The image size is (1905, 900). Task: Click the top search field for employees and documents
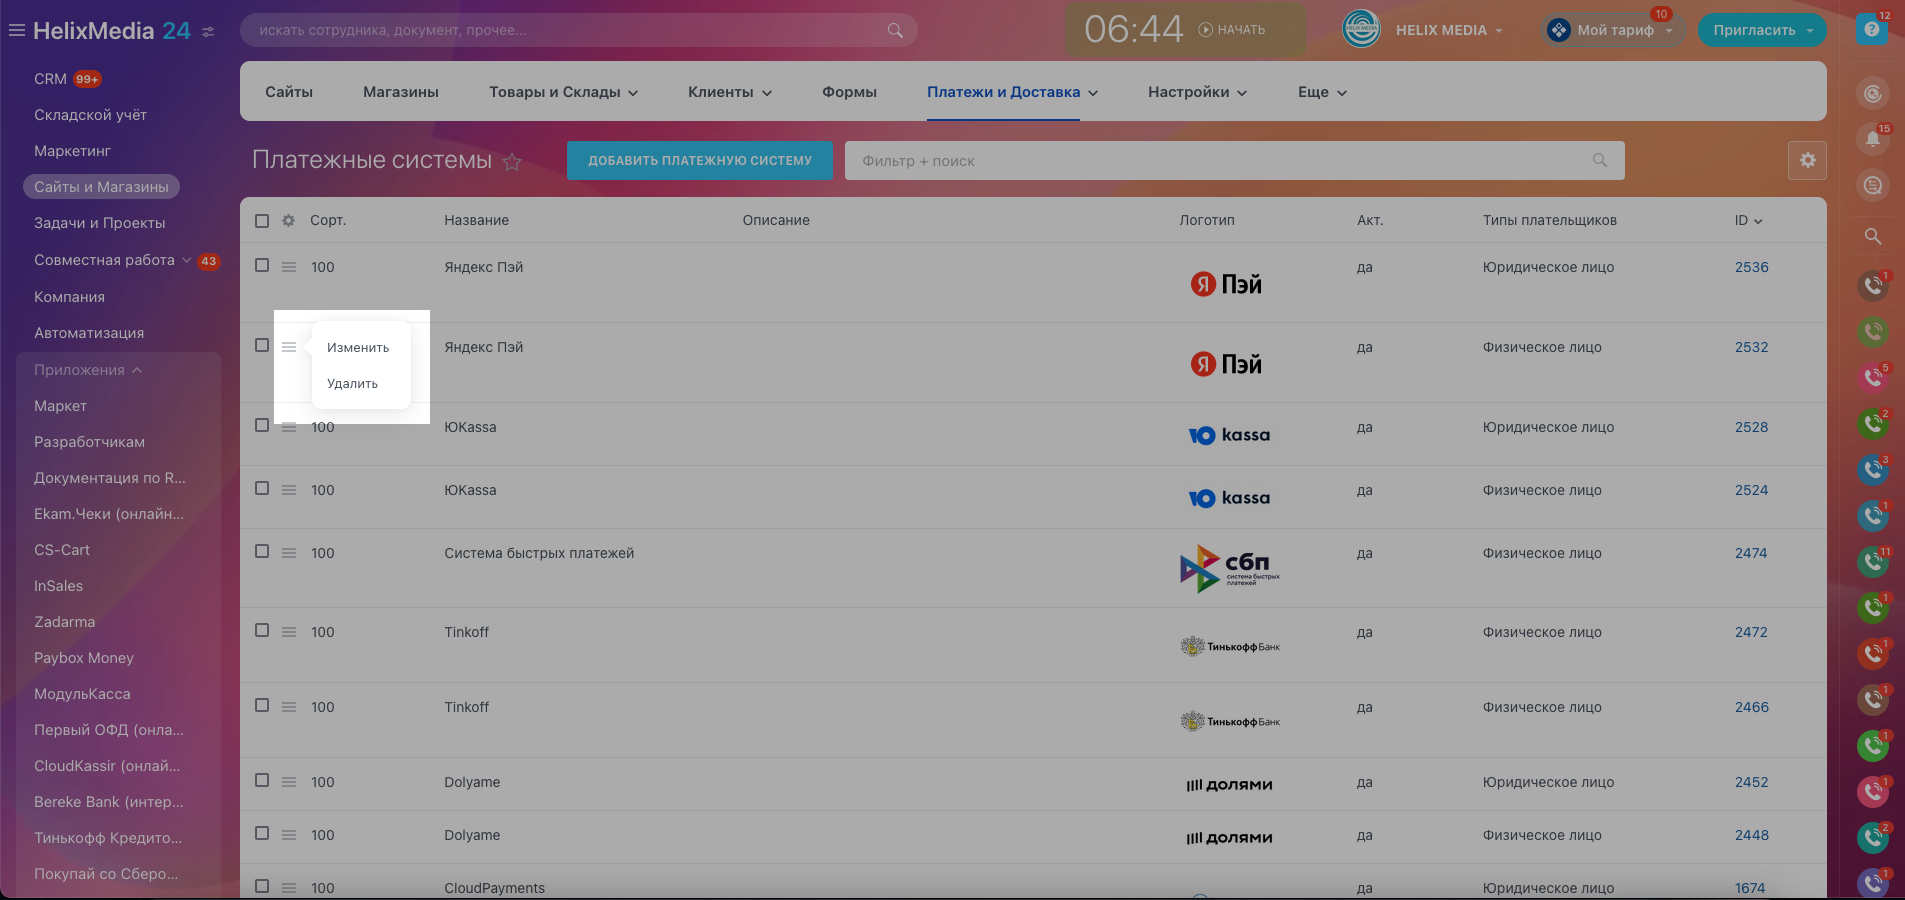pyautogui.click(x=579, y=30)
